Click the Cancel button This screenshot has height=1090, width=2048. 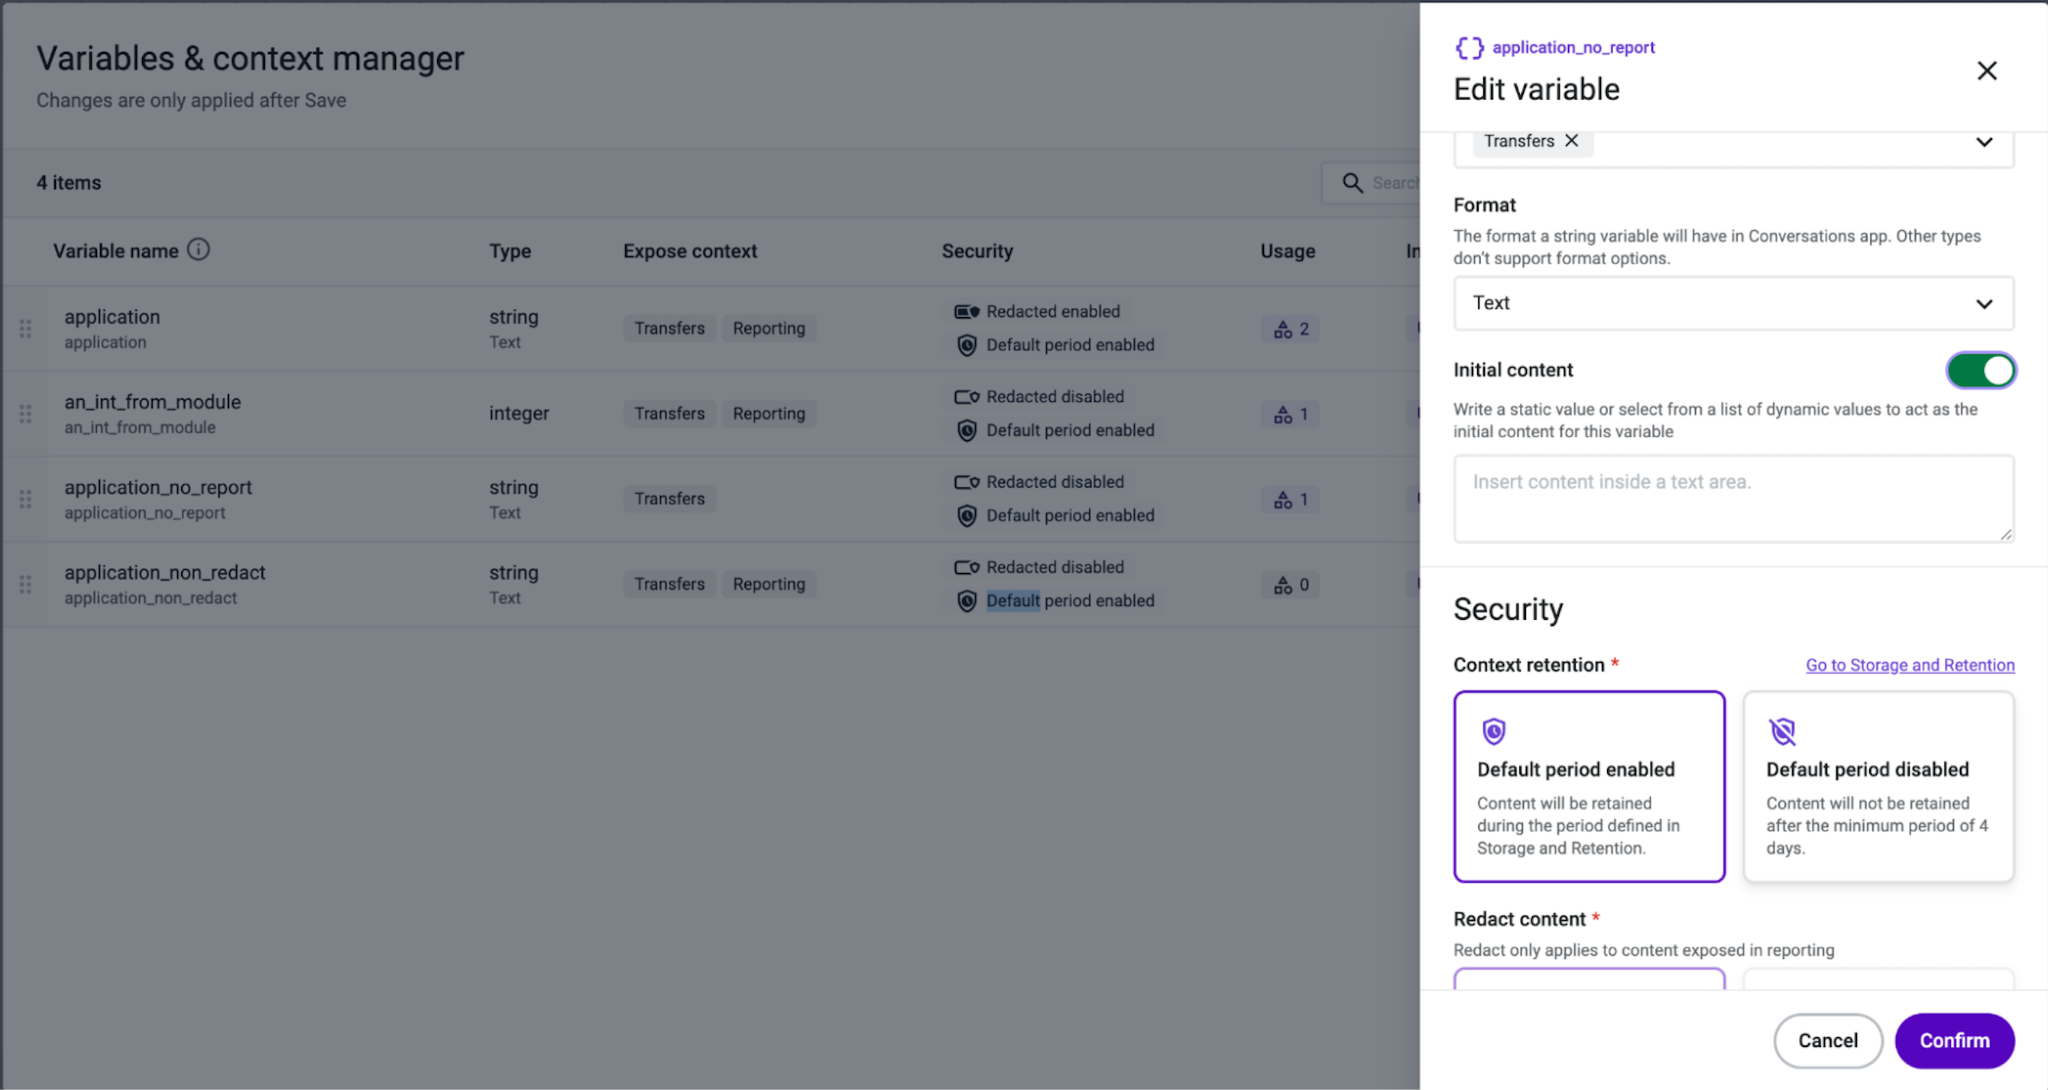pos(1827,1040)
